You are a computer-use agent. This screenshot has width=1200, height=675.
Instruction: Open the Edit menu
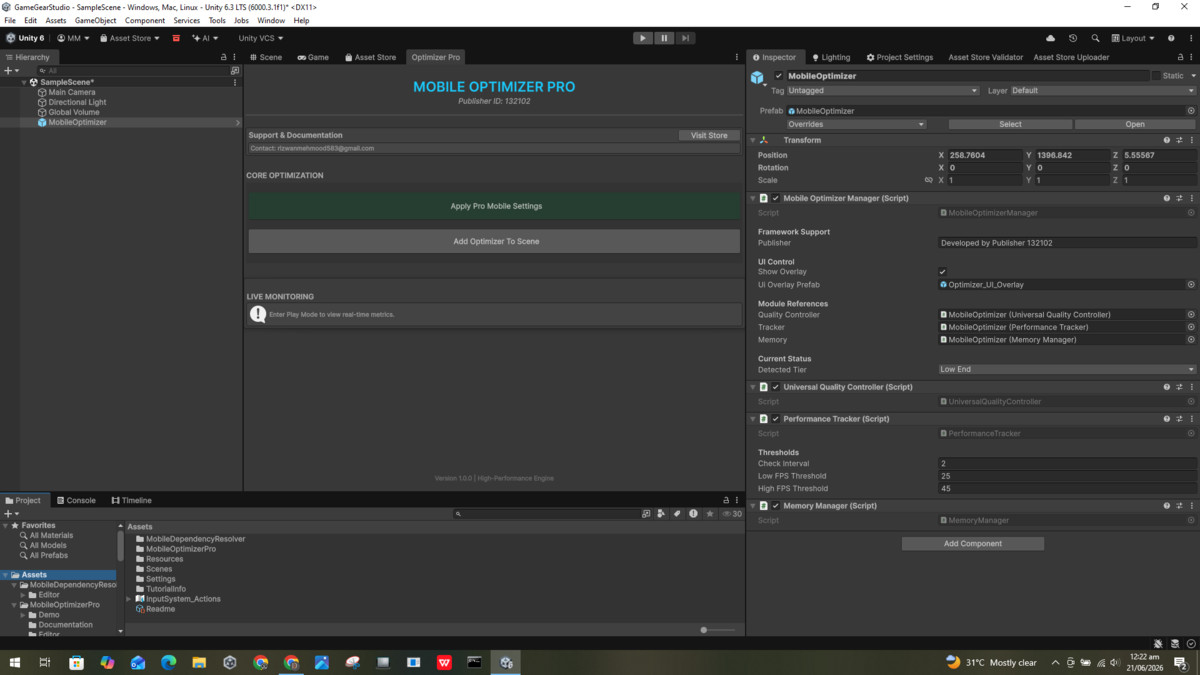tap(31, 20)
